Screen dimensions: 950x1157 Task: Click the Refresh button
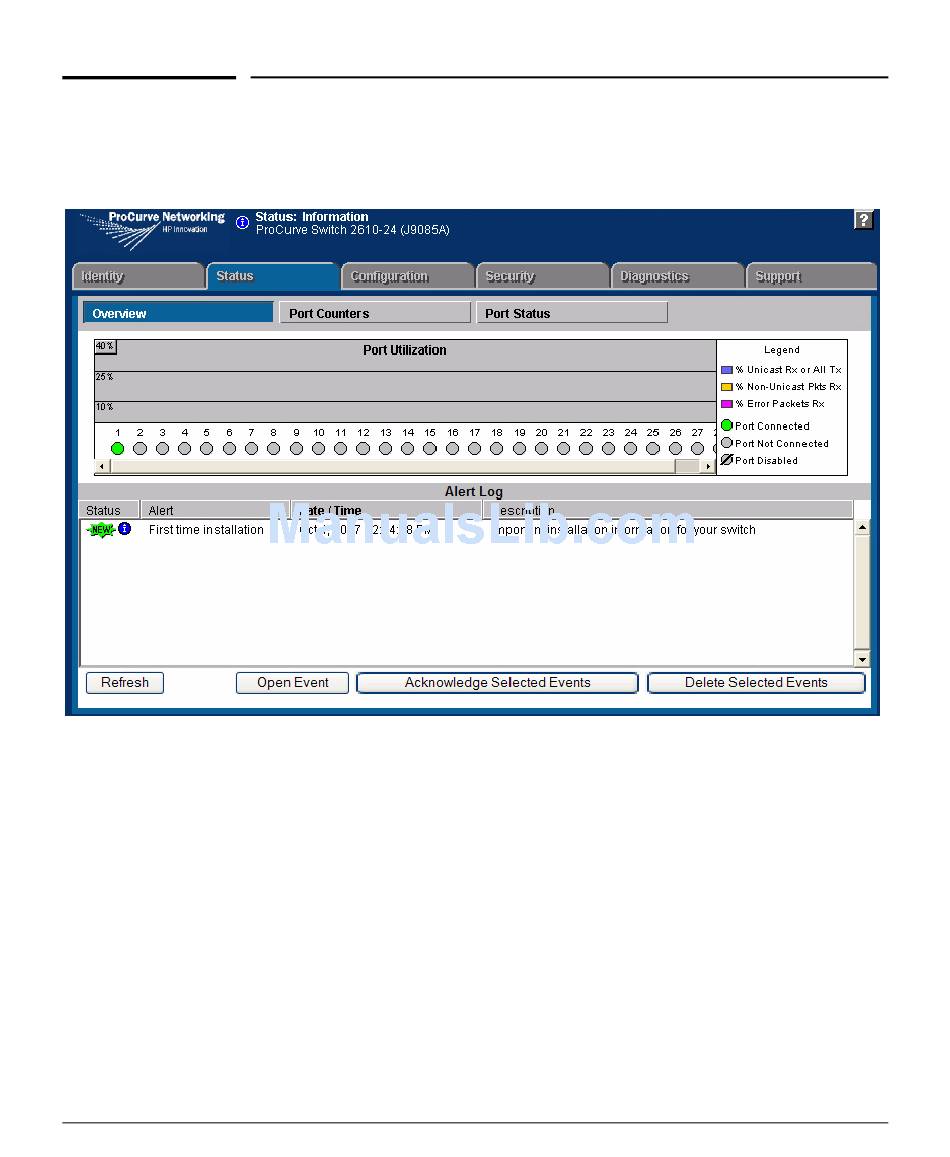(x=125, y=683)
